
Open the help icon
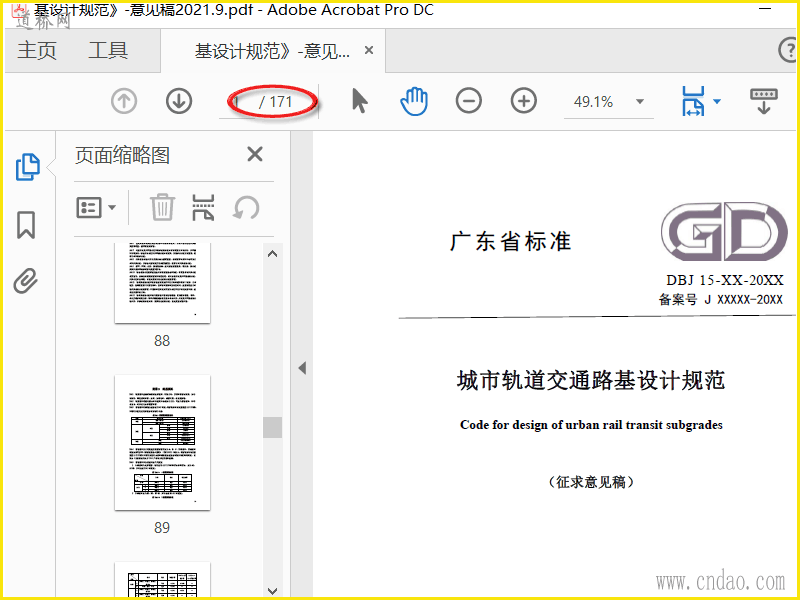point(788,51)
